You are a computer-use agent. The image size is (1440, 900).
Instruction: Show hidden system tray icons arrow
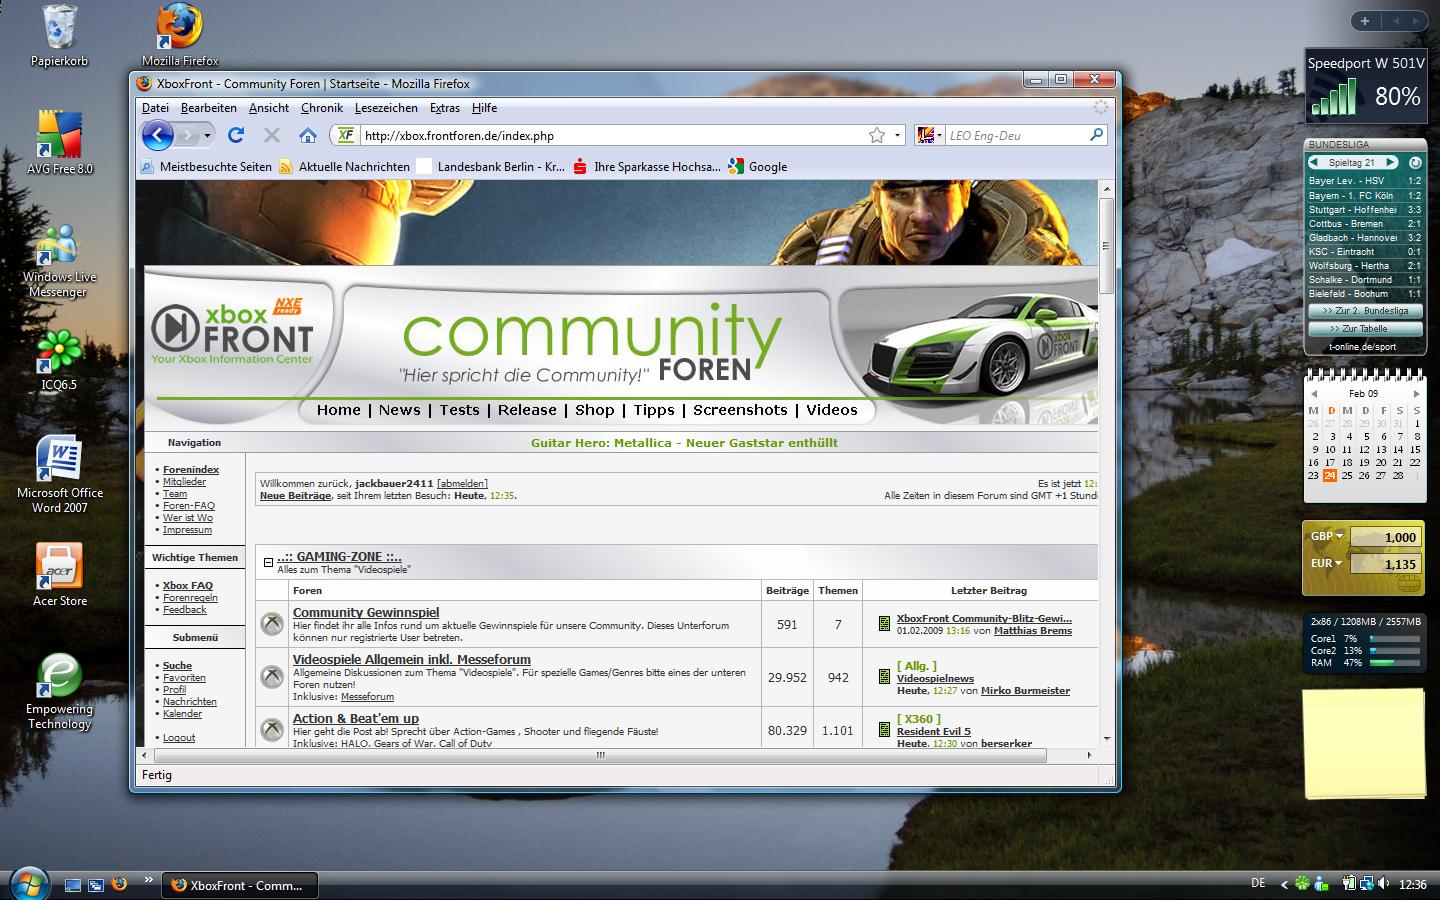1284,884
